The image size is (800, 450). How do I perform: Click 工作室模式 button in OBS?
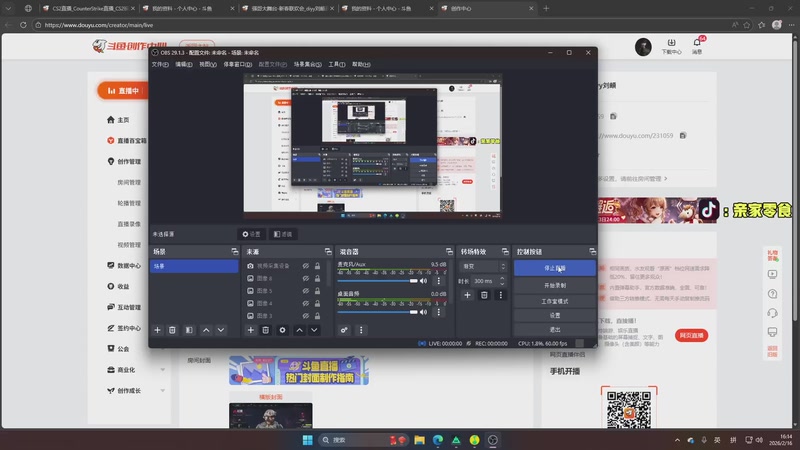point(555,301)
